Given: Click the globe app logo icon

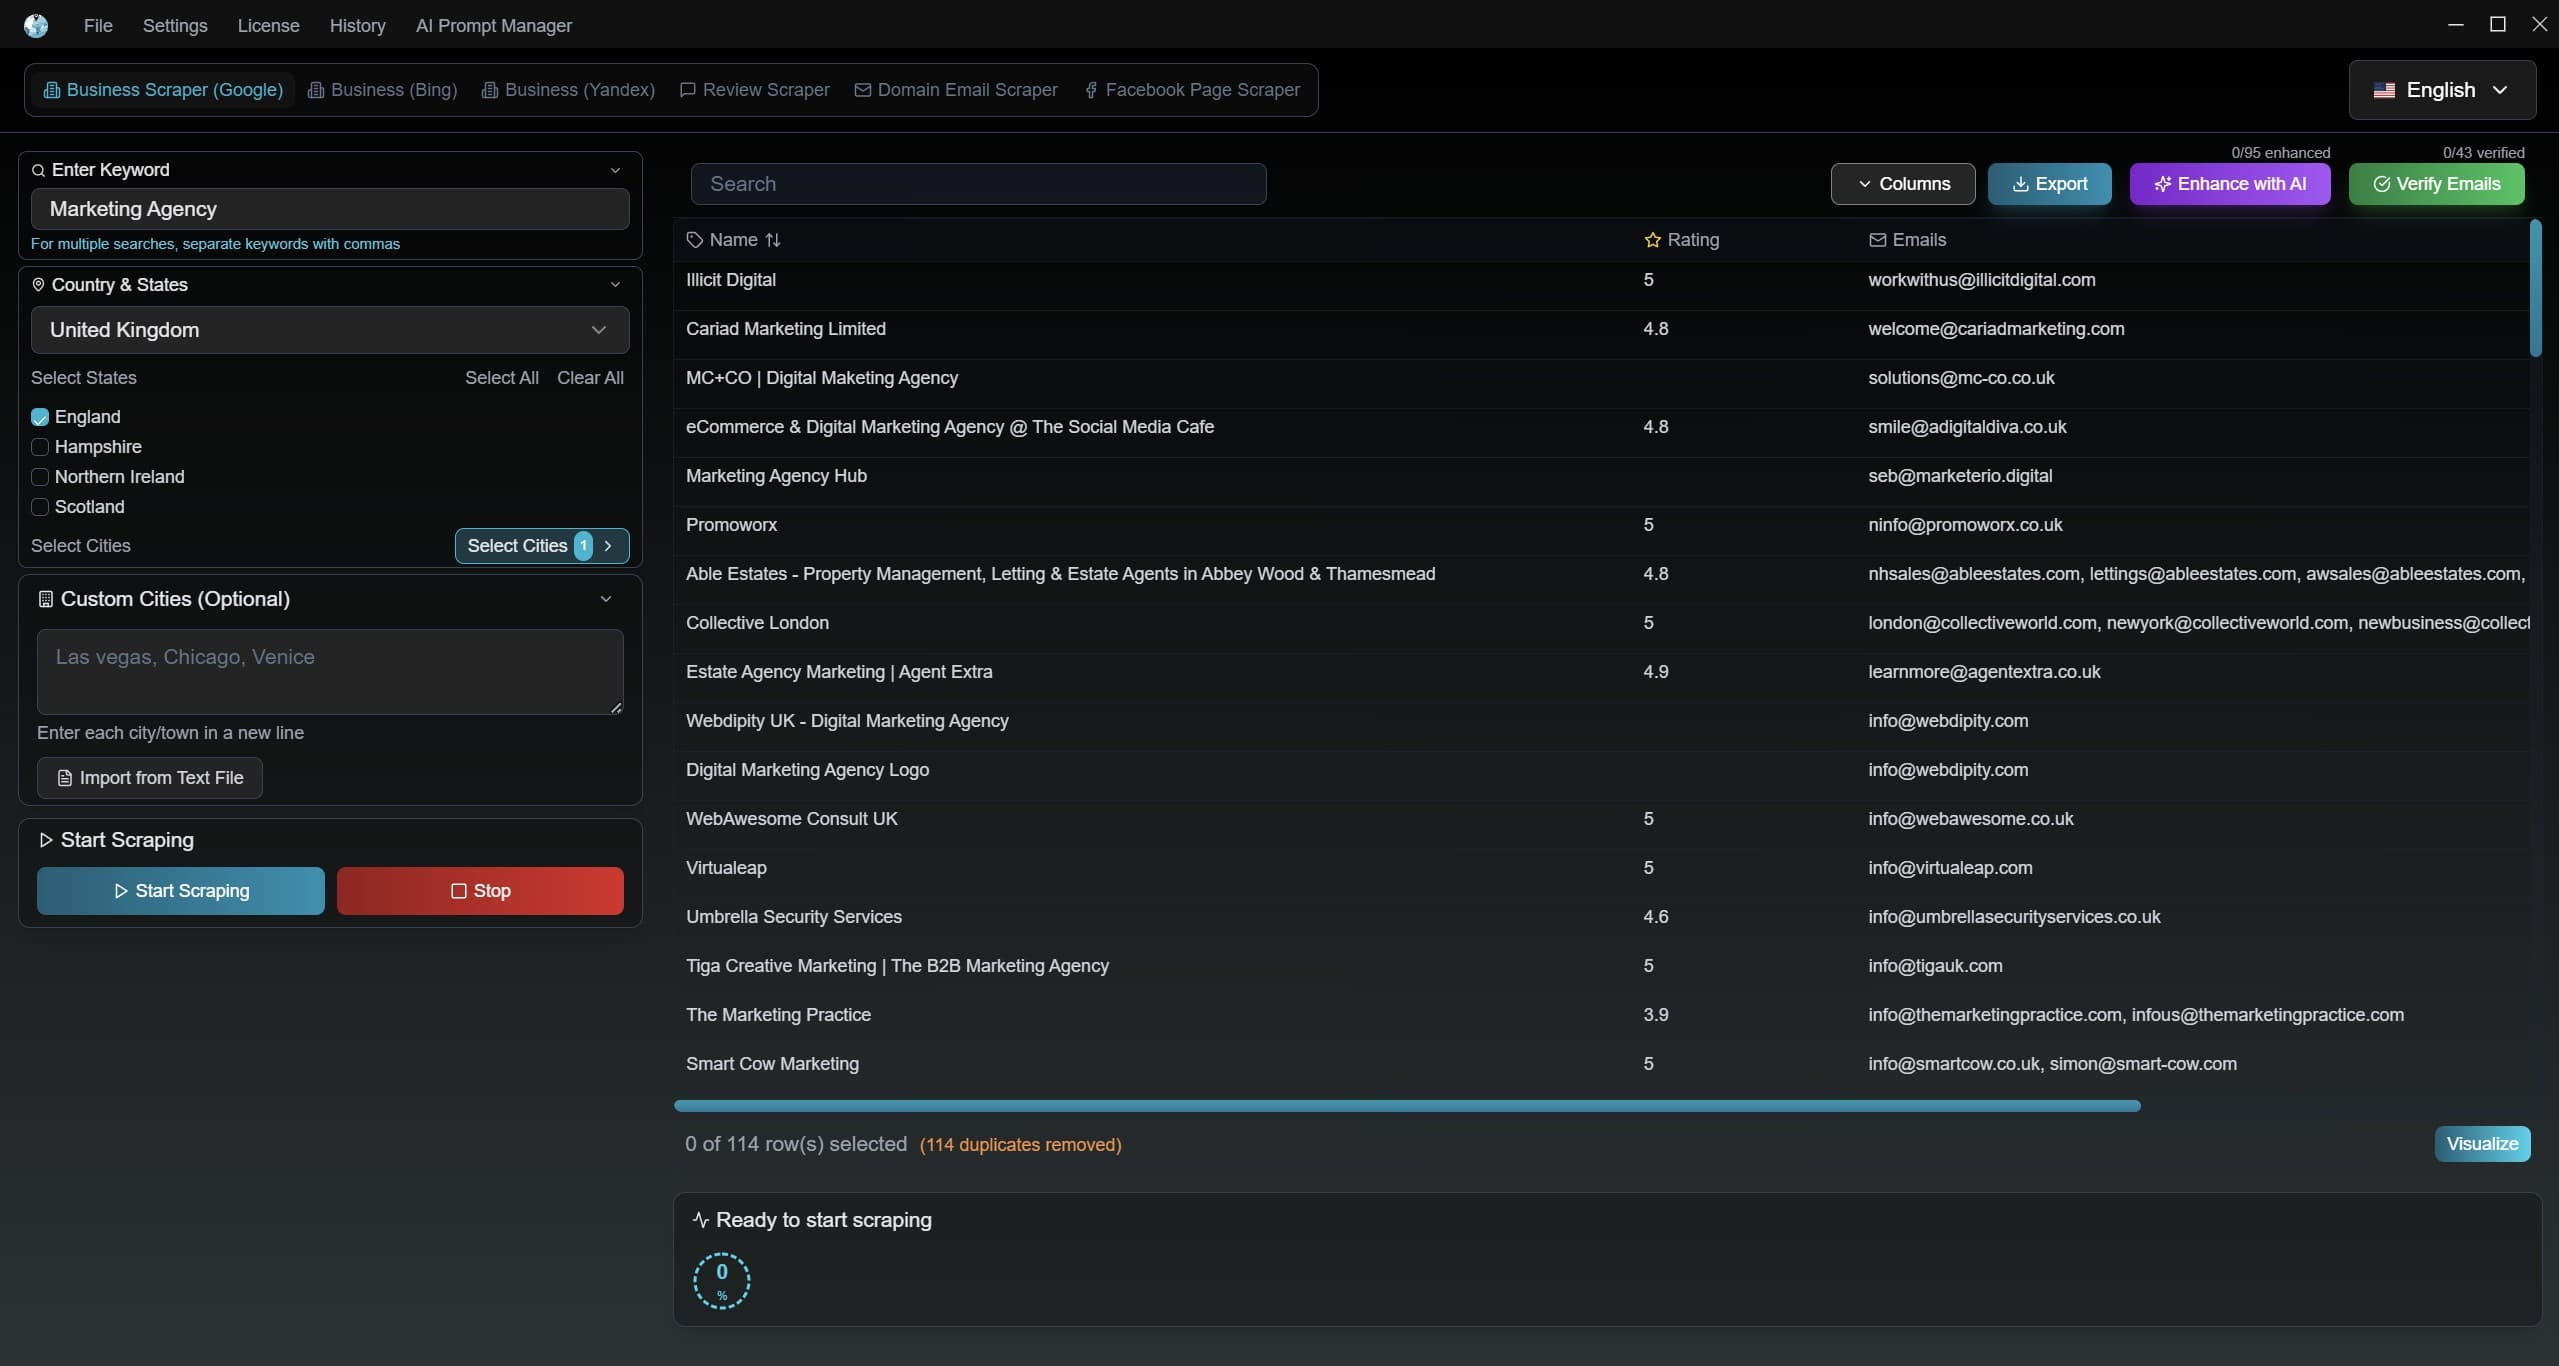Looking at the screenshot, I should coord(36,25).
